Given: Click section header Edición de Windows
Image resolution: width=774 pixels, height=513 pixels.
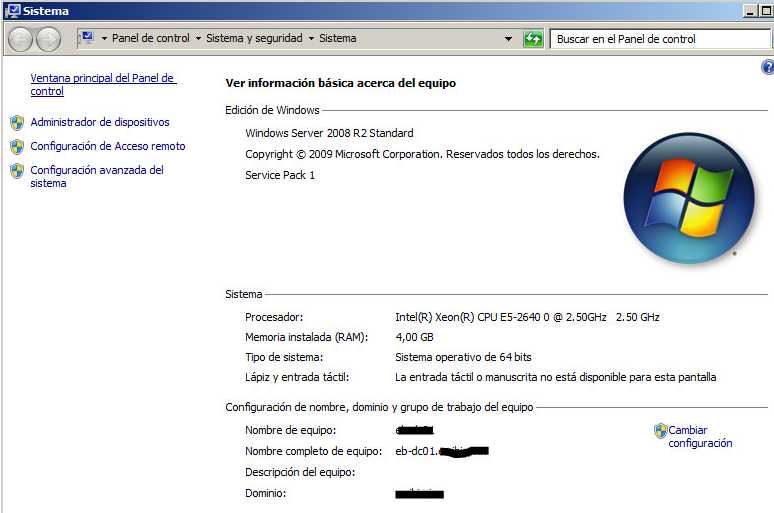Looking at the screenshot, I should coord(272,110).
